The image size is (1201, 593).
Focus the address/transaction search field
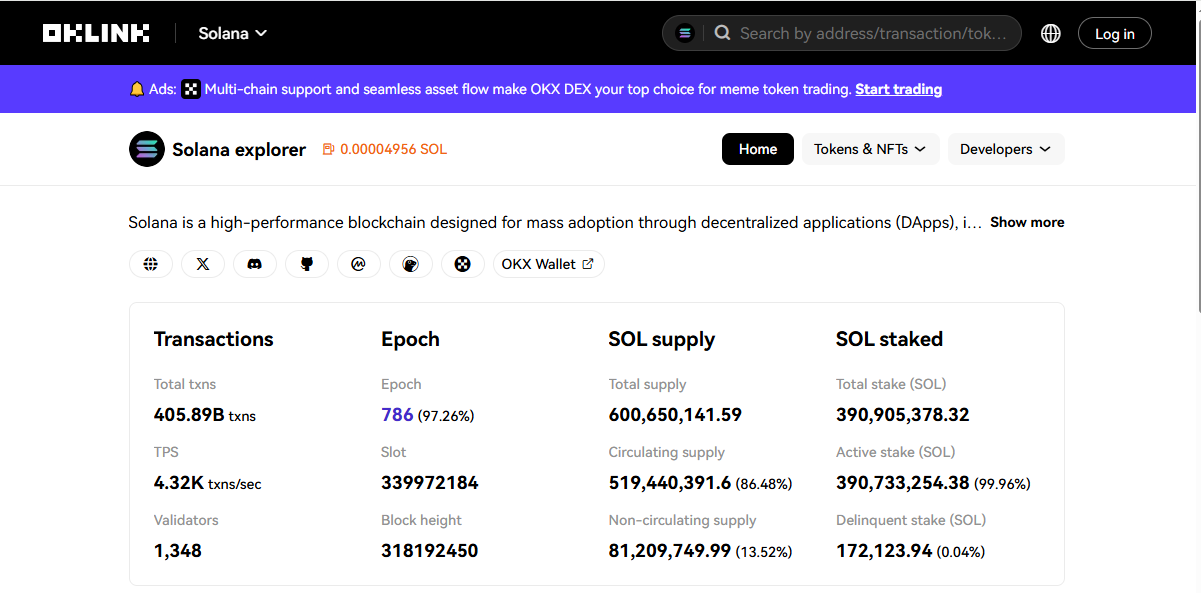point(873,33)
